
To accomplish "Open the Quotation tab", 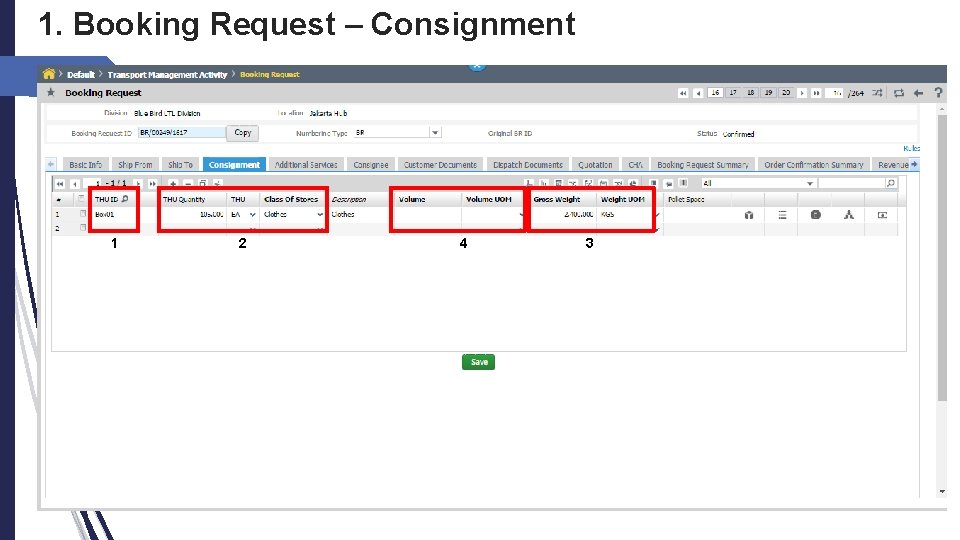I will 595,165.
